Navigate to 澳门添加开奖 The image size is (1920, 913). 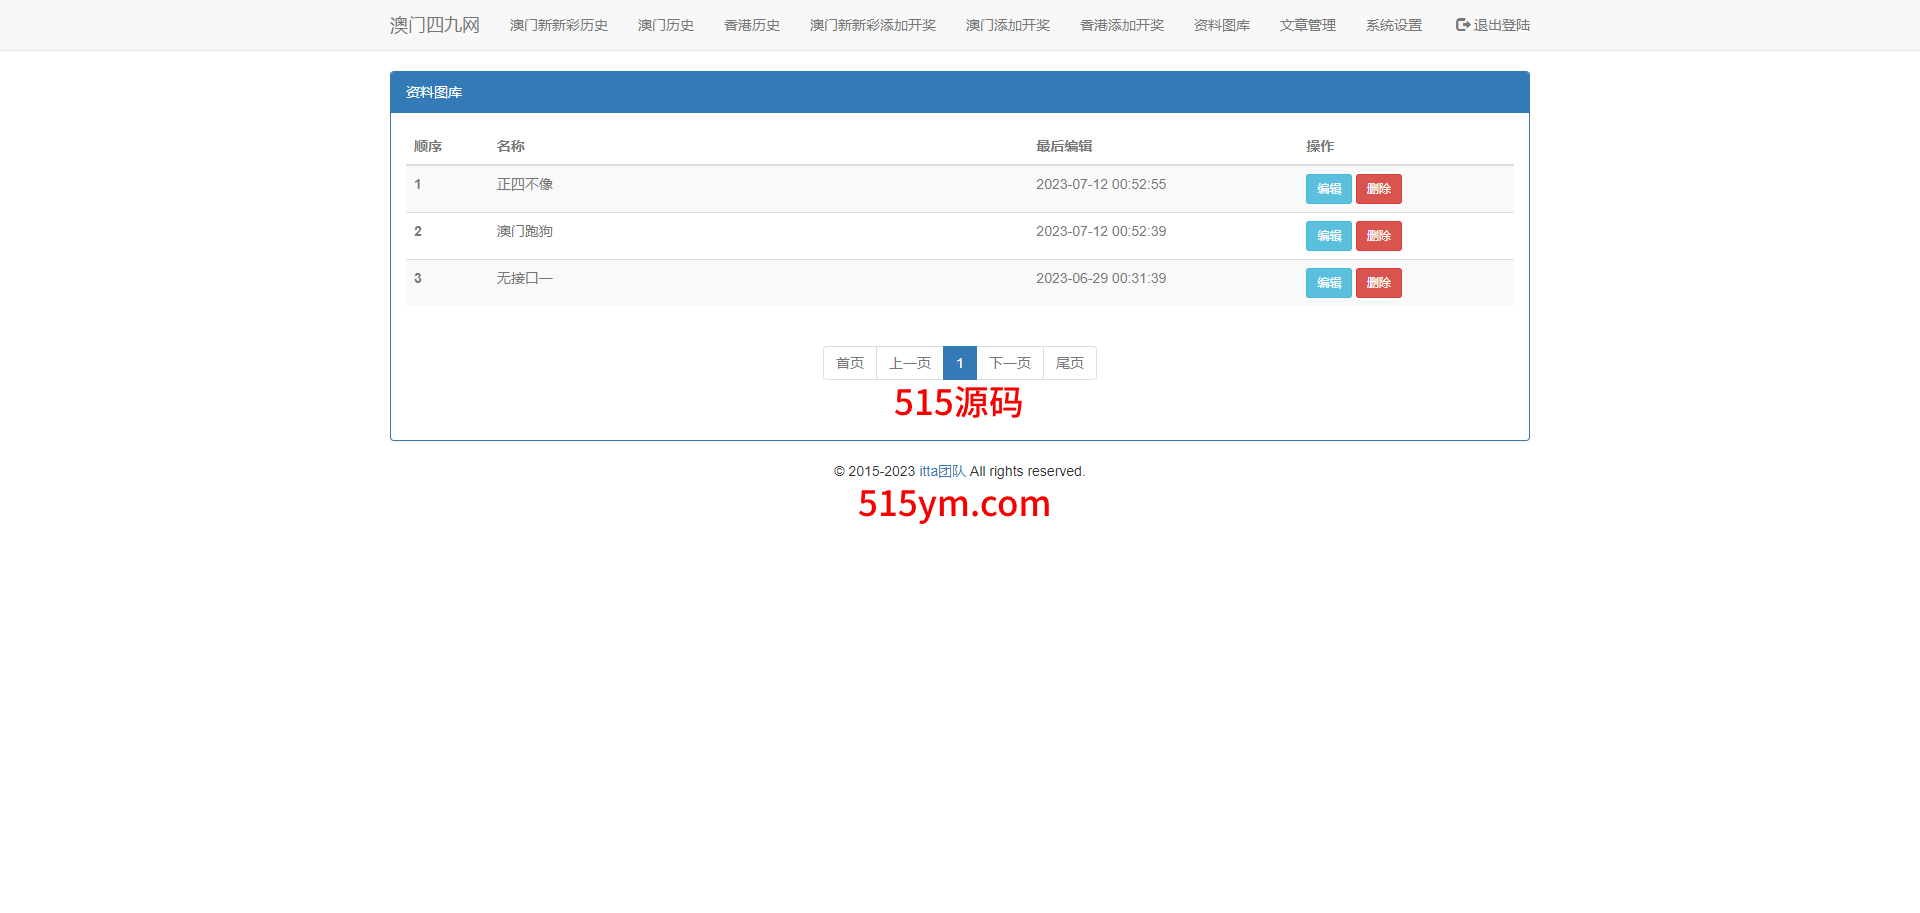pos(1007,25)
